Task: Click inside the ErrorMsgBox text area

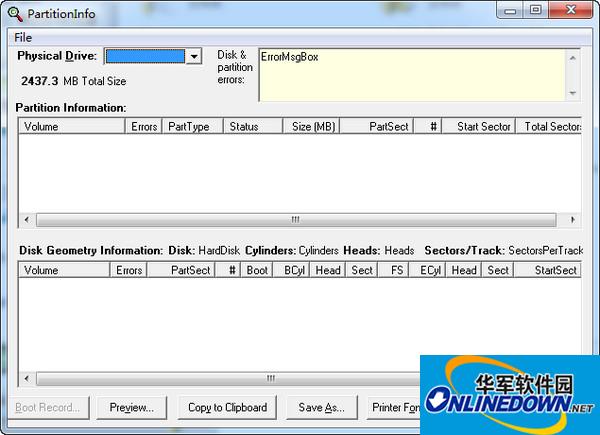Action: coord(410,74)
